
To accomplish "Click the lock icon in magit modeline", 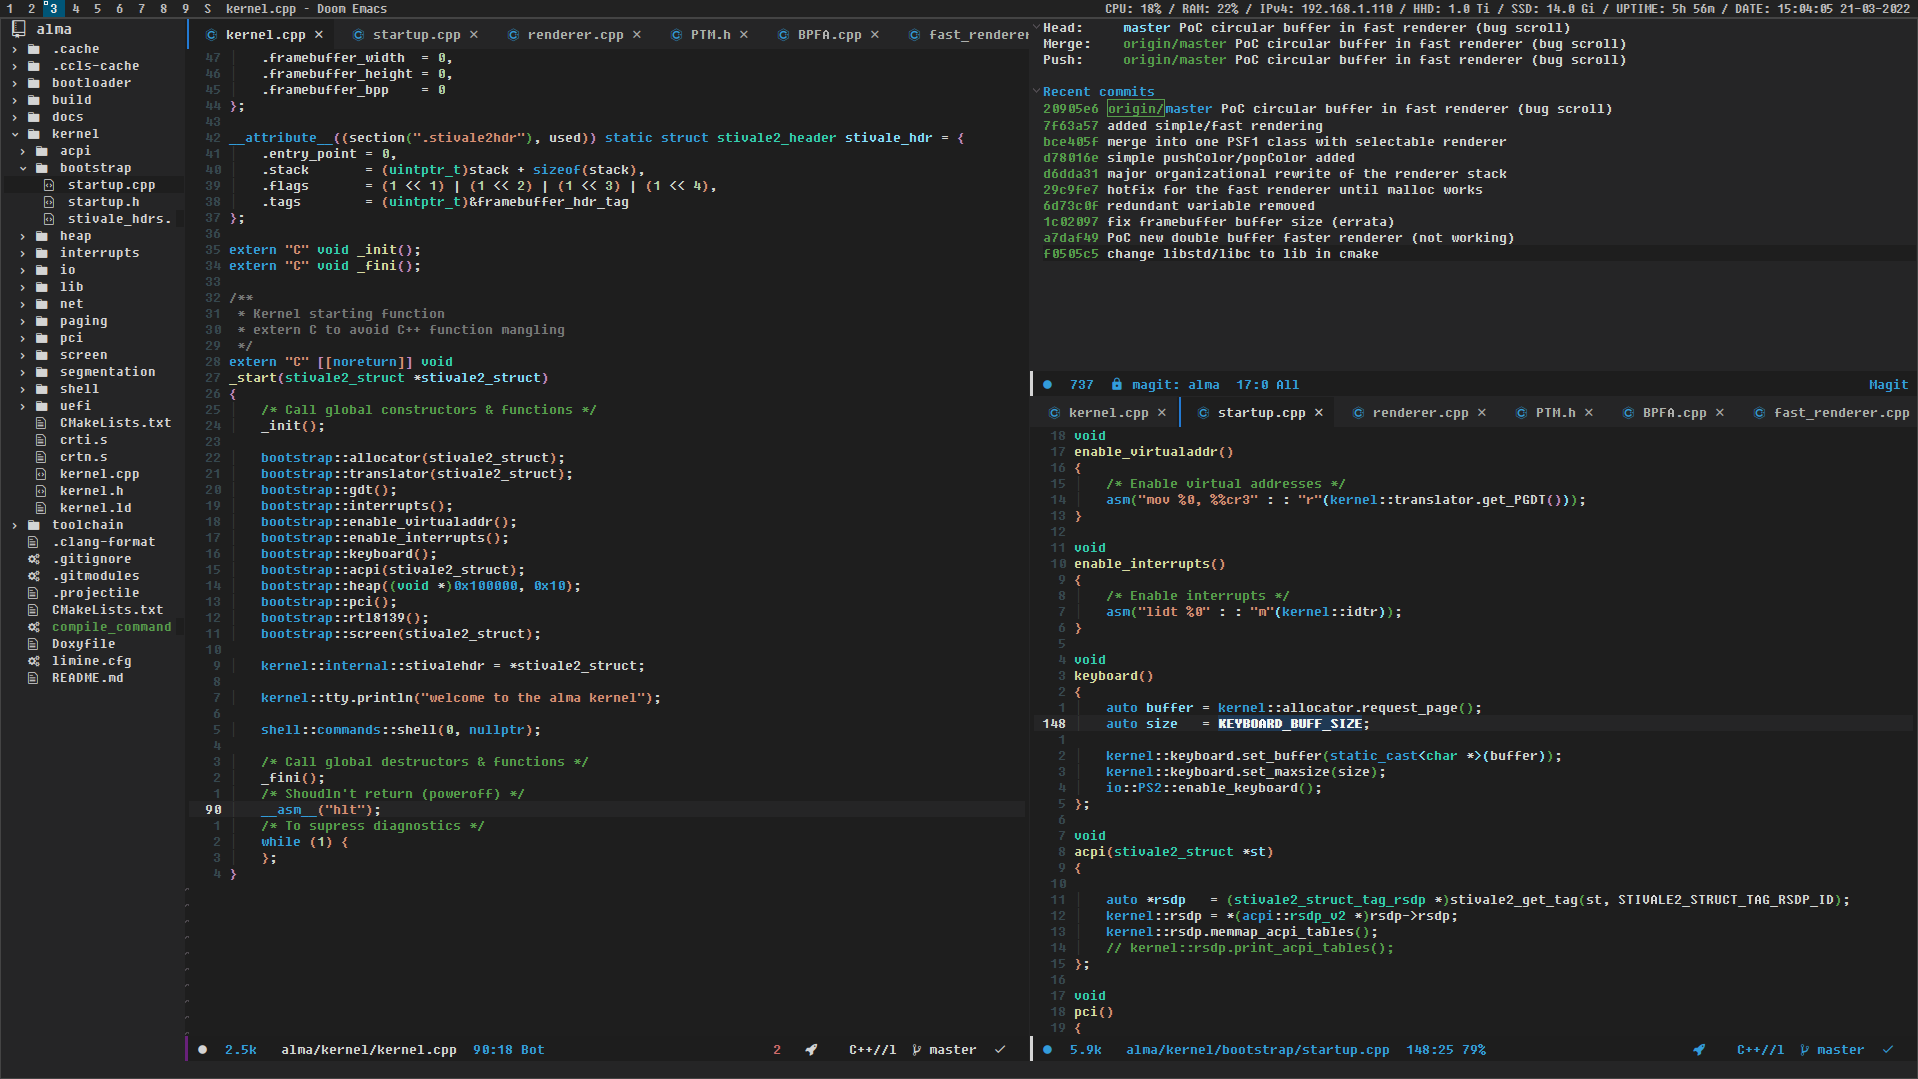I will (1116, 385).
